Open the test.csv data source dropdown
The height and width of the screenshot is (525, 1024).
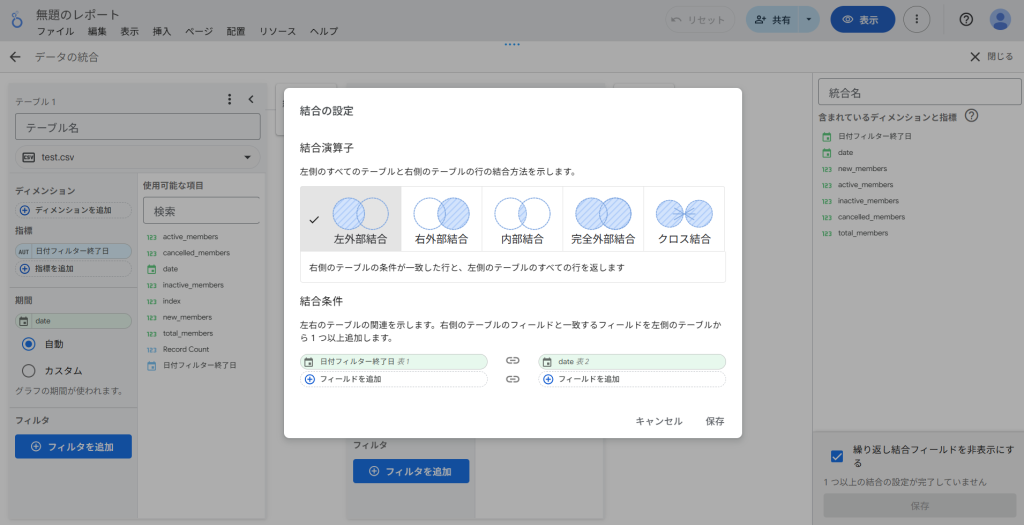(138, 157)
